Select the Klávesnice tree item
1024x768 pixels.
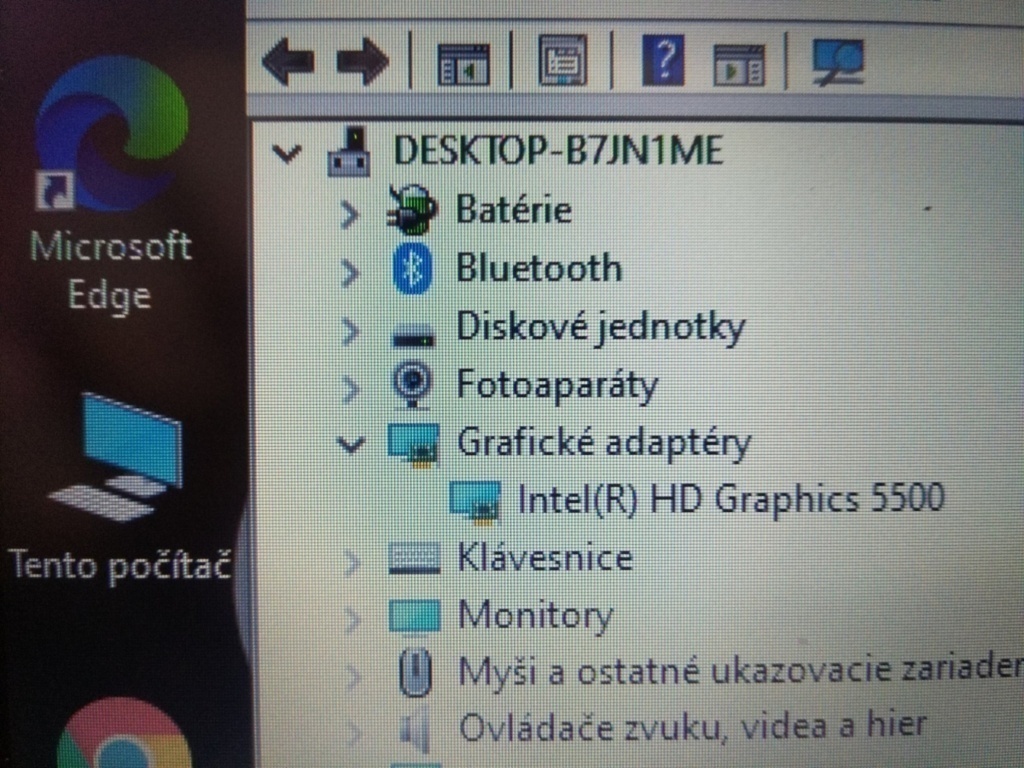[x=545, y=557]
